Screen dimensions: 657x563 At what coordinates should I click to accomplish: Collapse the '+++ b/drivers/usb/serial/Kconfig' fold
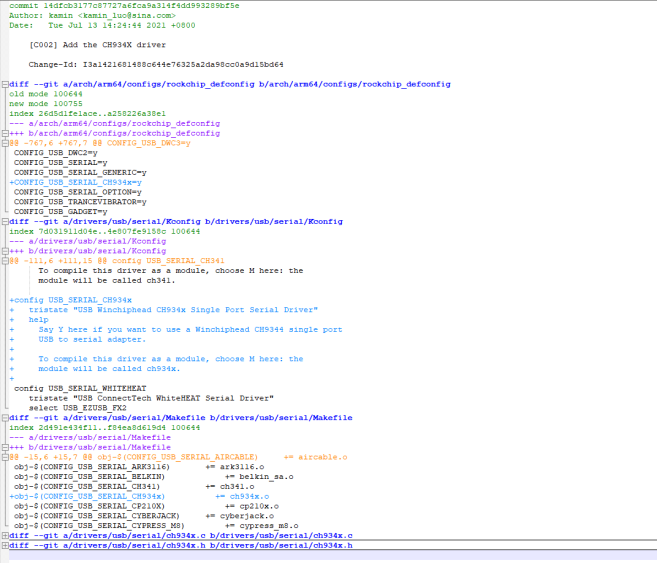tap(5, 251)
